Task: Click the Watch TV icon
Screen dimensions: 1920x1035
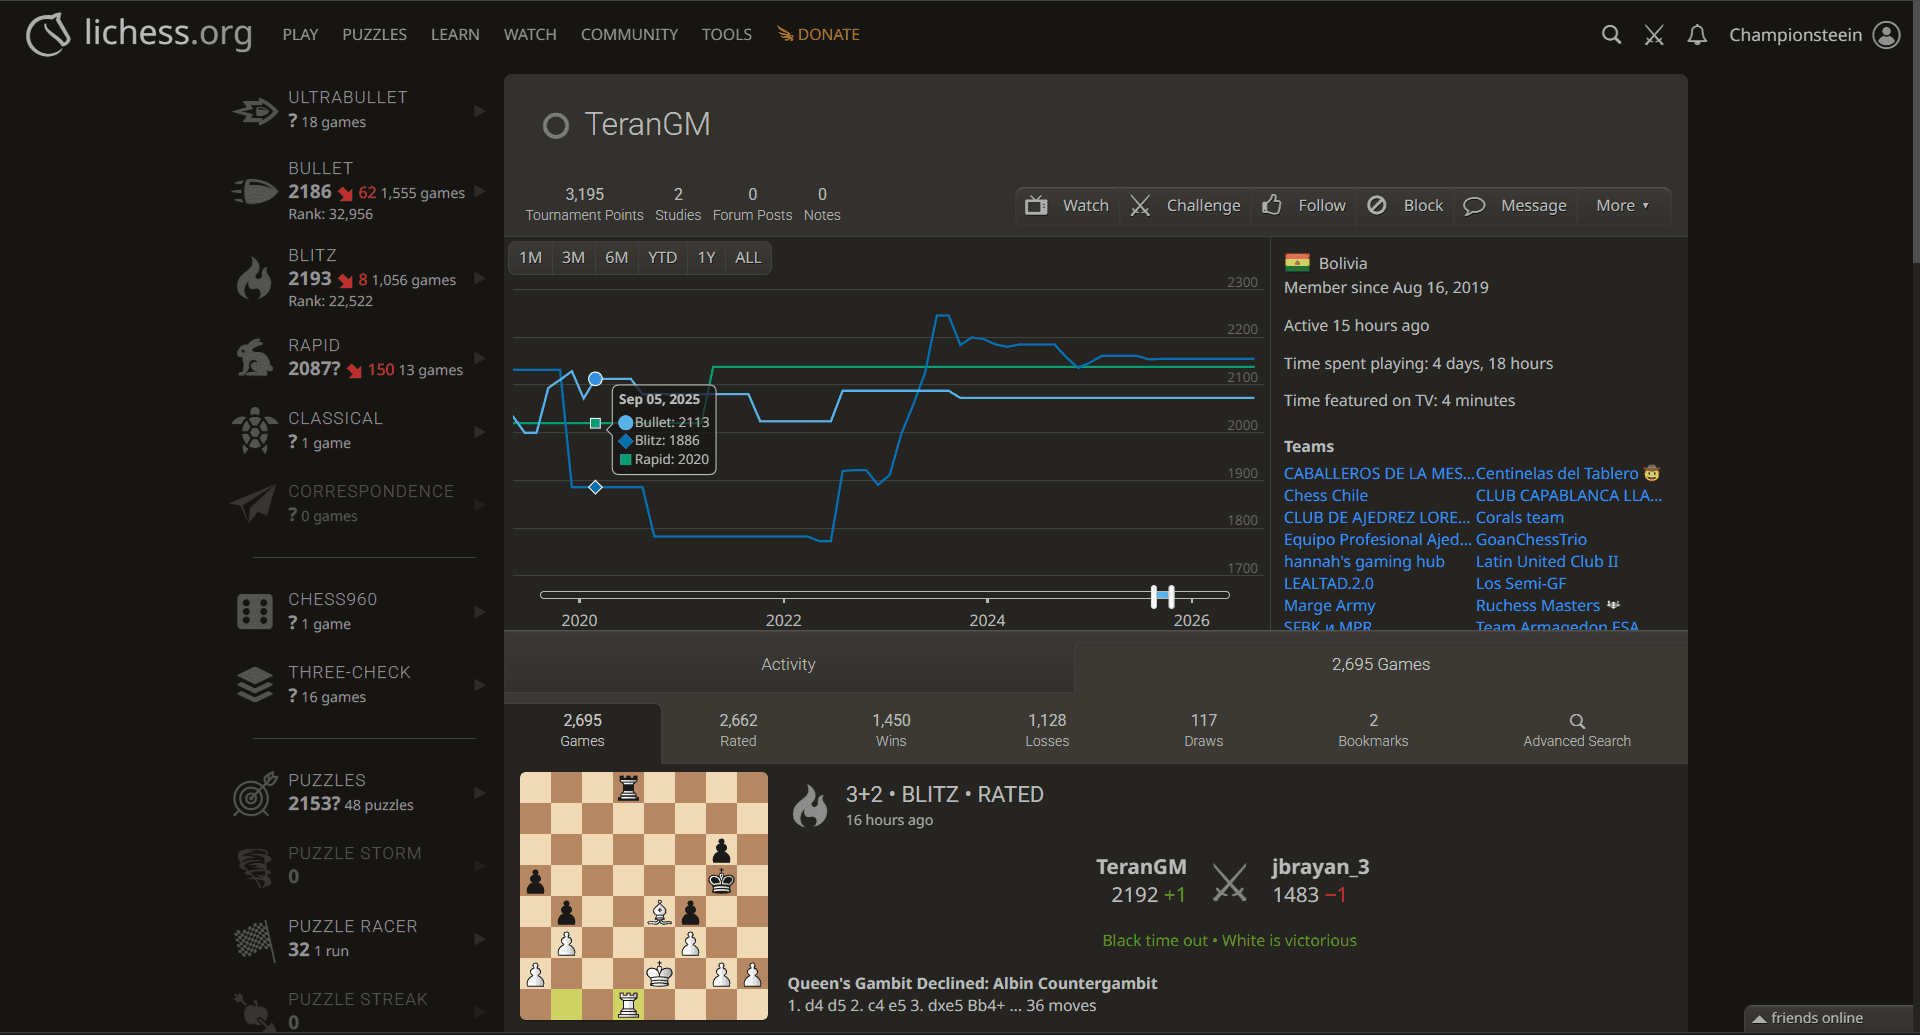Action: (x=1036, y=205)
